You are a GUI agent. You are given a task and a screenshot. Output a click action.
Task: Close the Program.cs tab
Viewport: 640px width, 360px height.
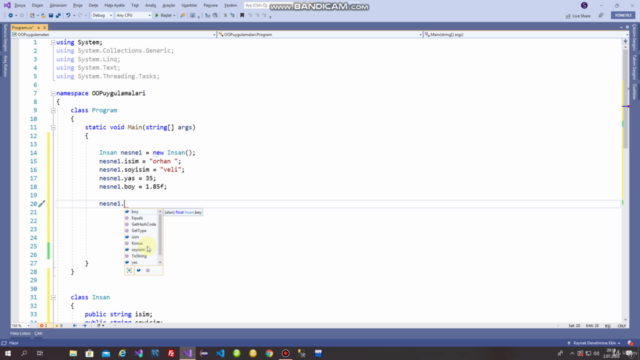(44, 27)
